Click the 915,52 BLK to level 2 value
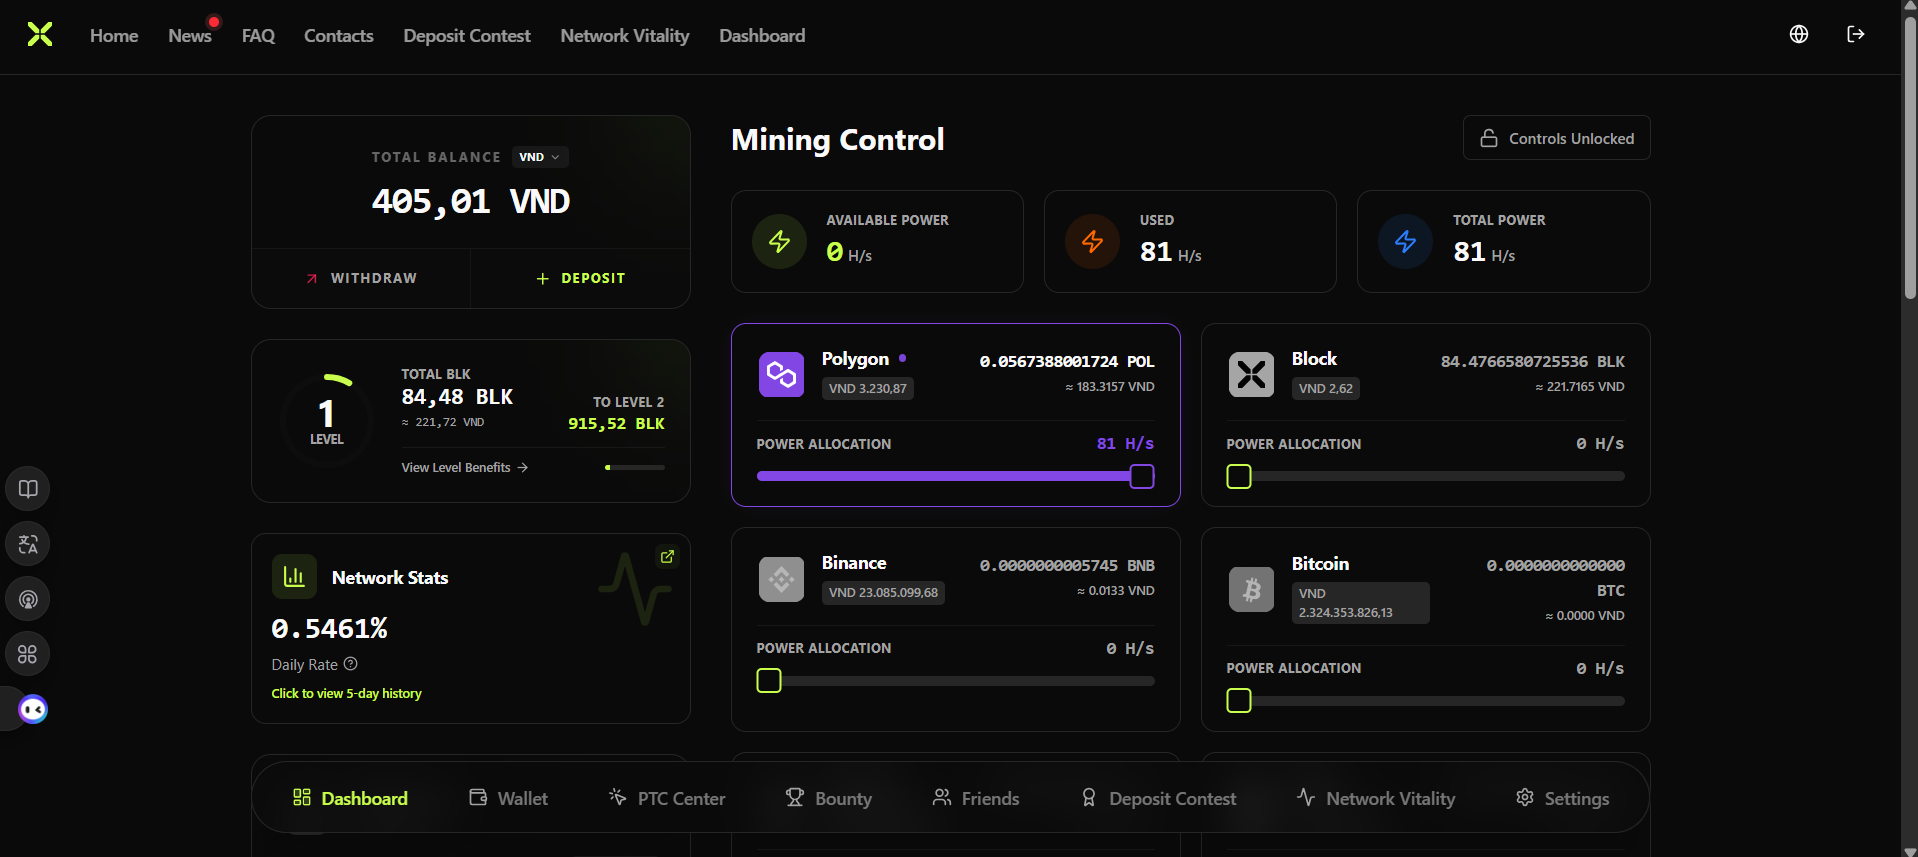This screenshot has width=1918, height=857. coord(616,423)
